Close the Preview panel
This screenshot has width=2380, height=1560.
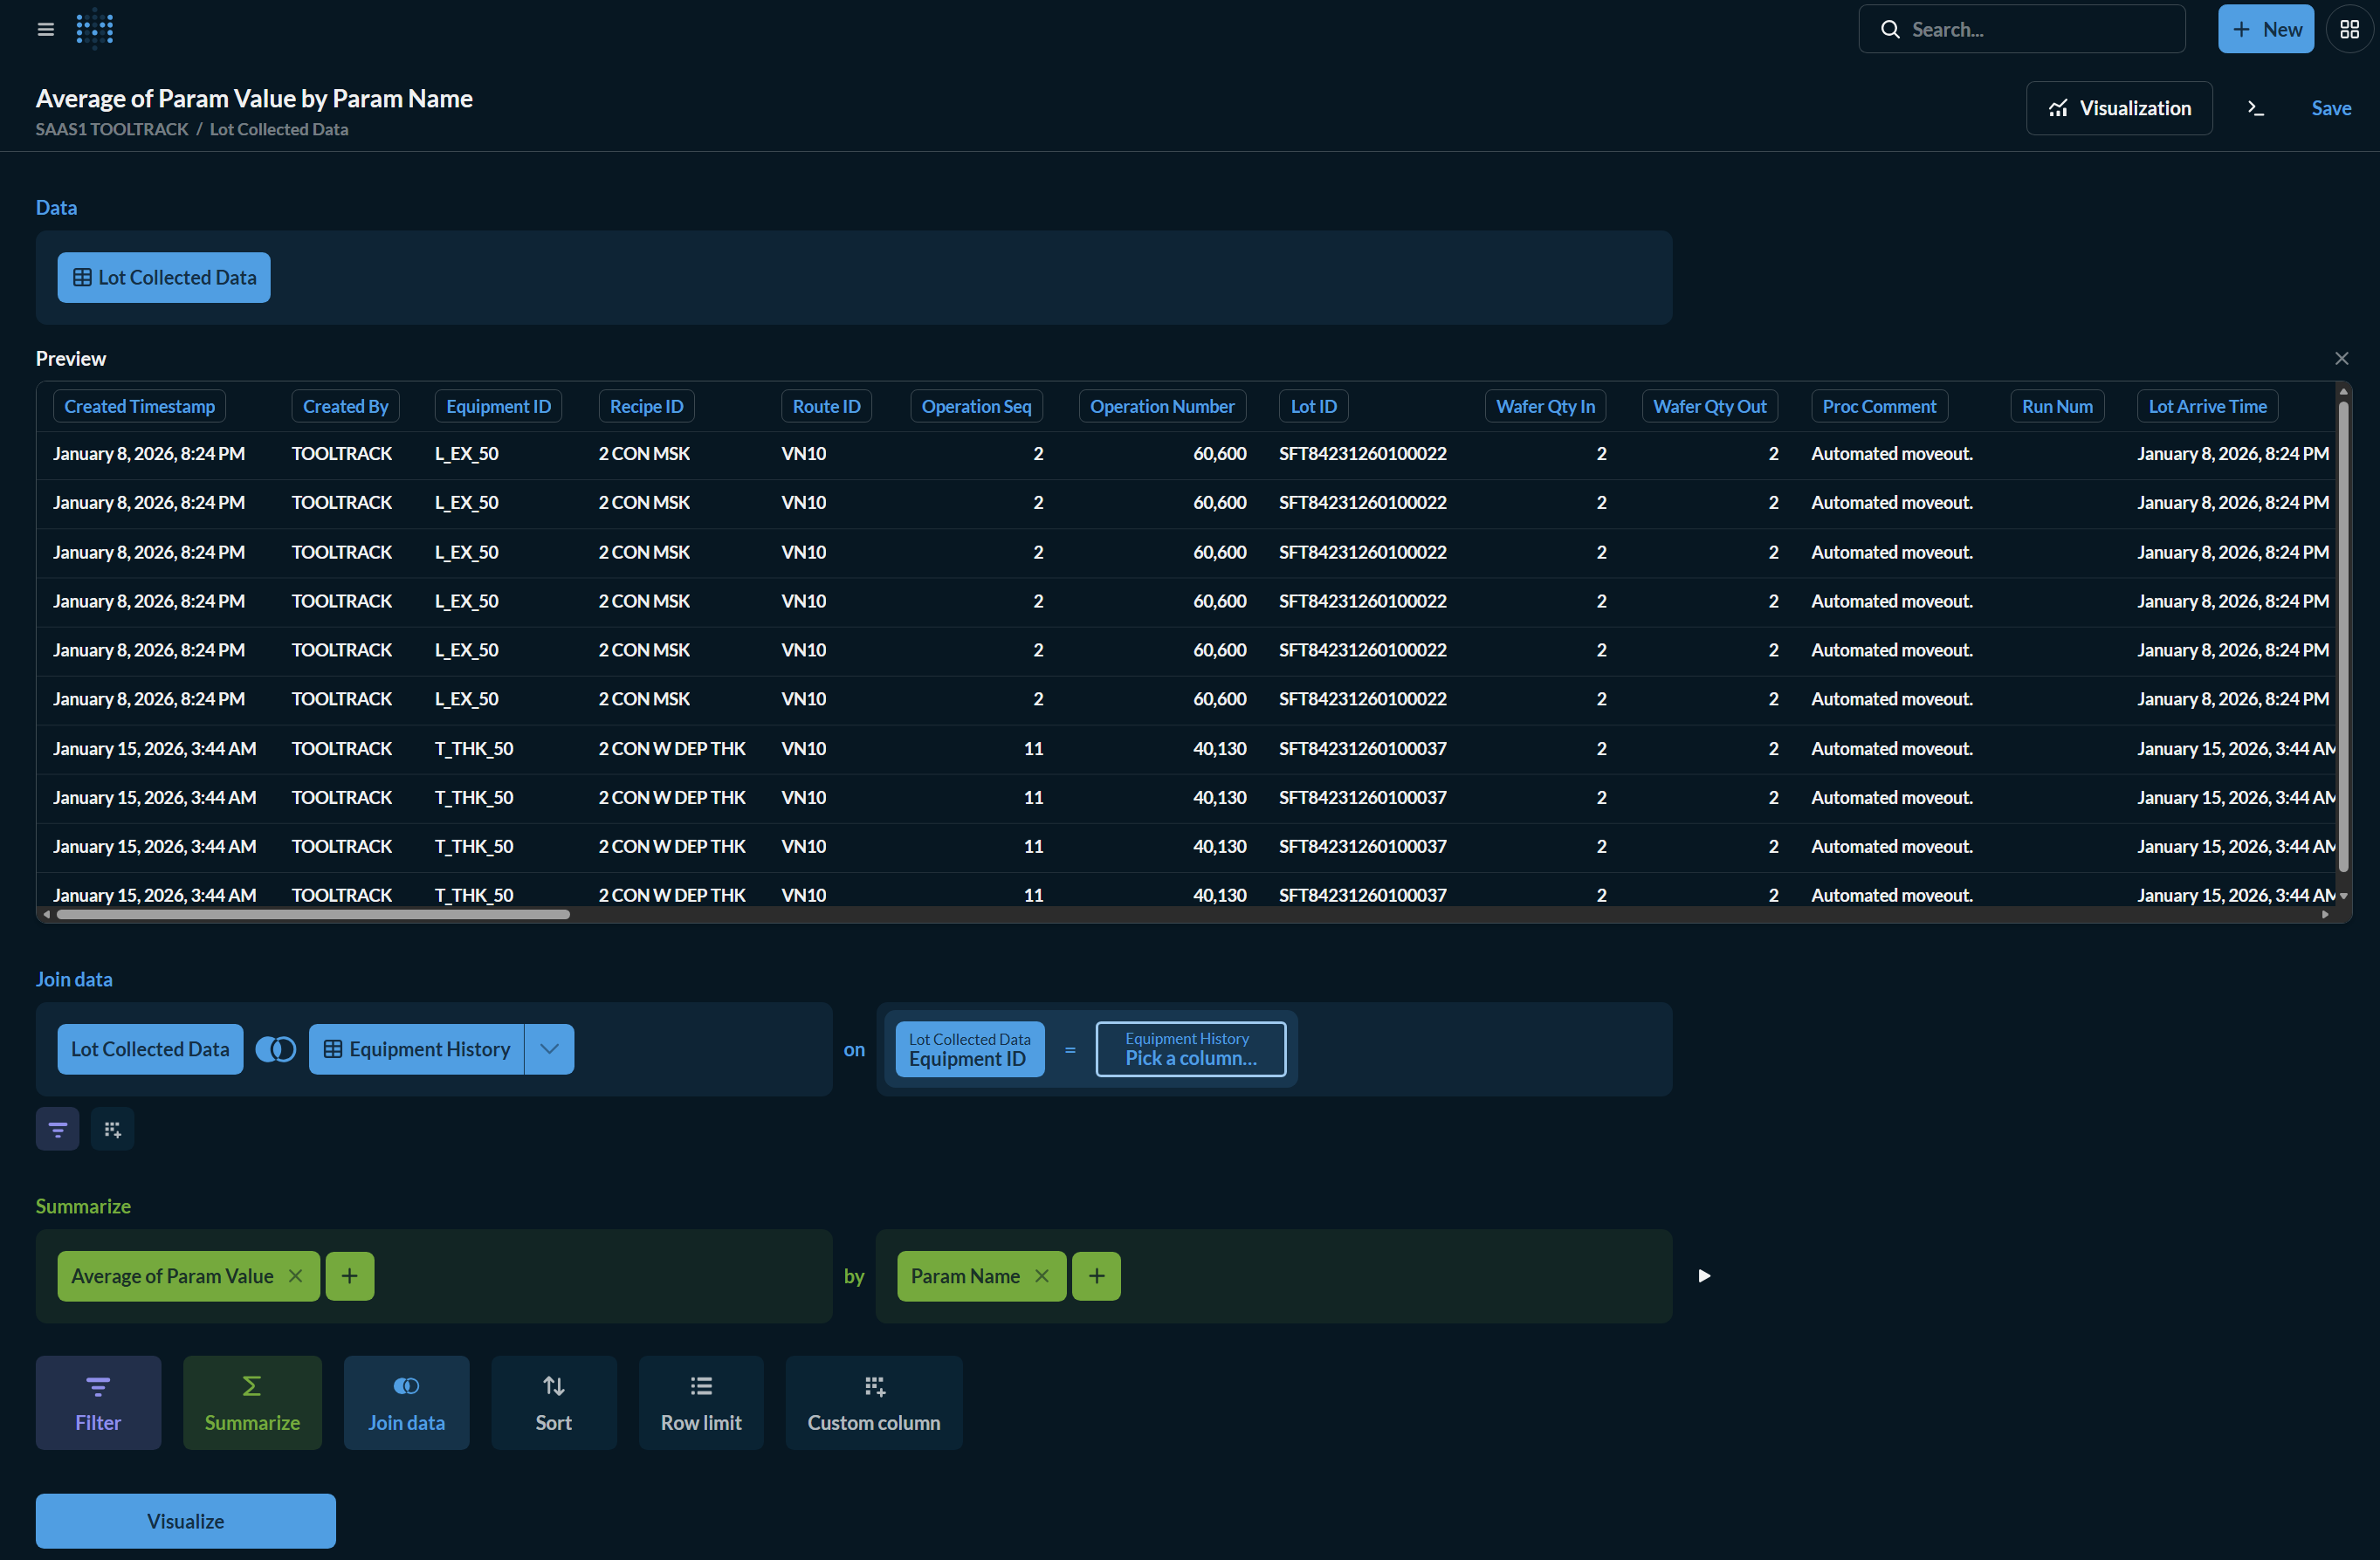(x=2341, y=358)
